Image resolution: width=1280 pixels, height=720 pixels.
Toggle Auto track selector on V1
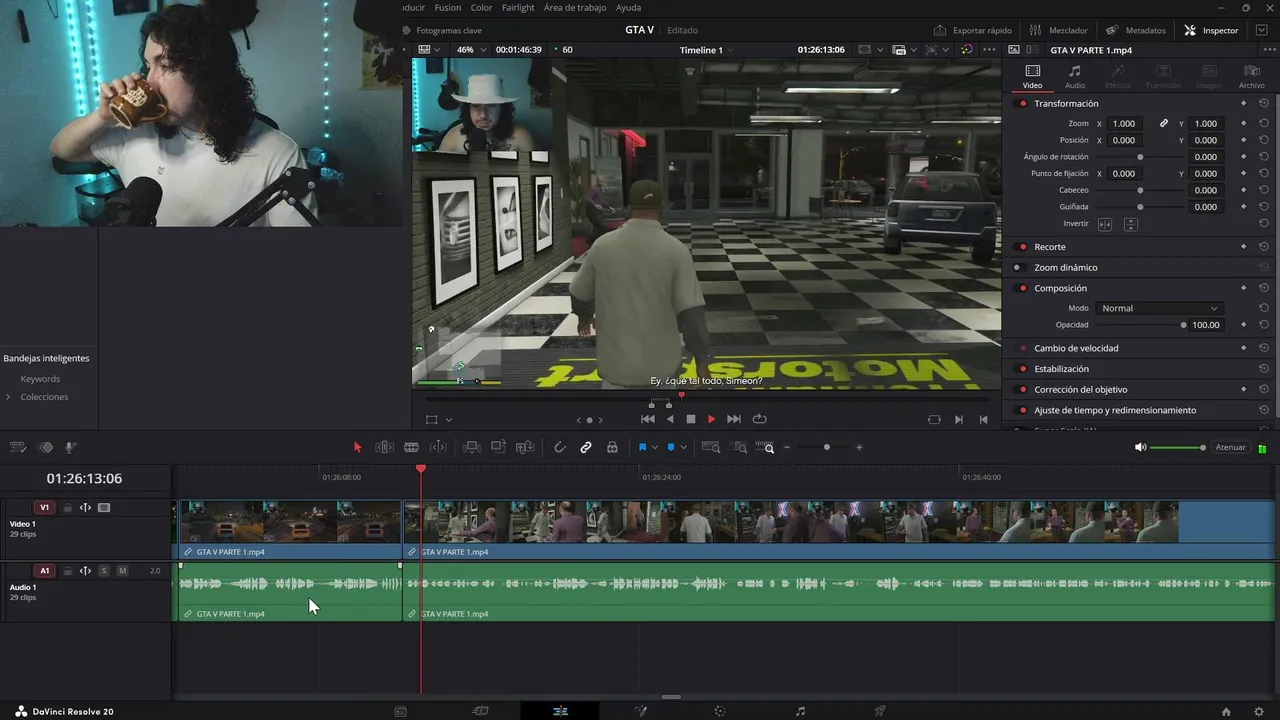click(85, 508)
